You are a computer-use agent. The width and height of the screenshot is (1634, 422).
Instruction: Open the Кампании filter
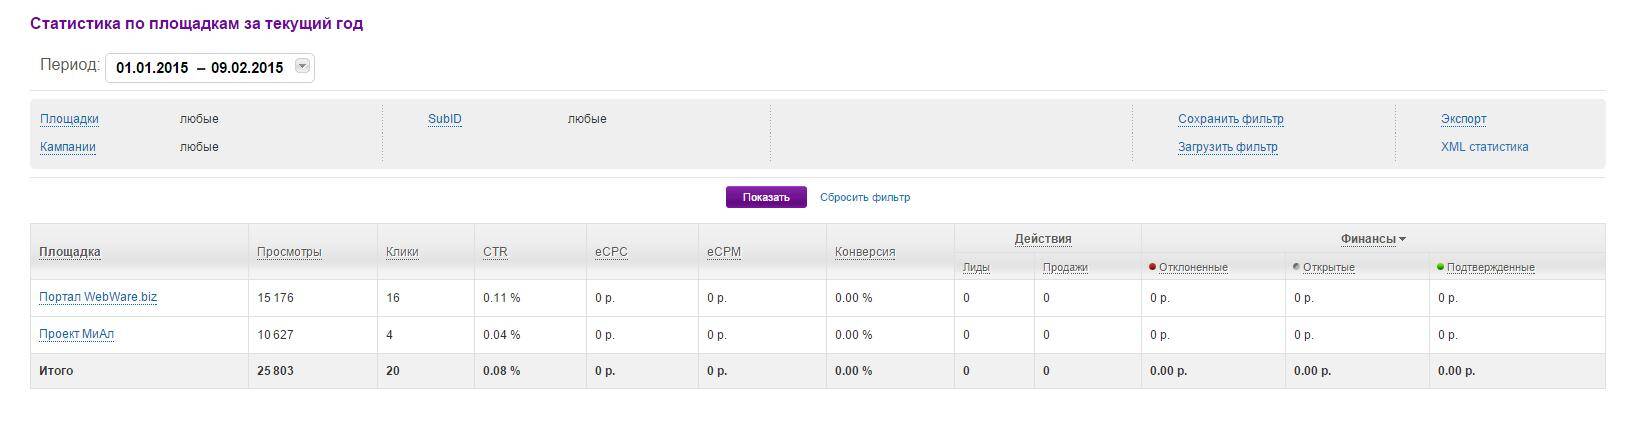pos(68,147)
